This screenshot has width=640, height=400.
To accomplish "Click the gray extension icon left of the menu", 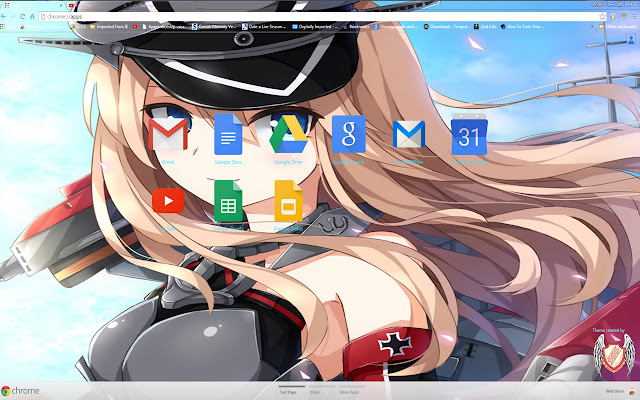I will pyautogui.click(x=624, y=16).
